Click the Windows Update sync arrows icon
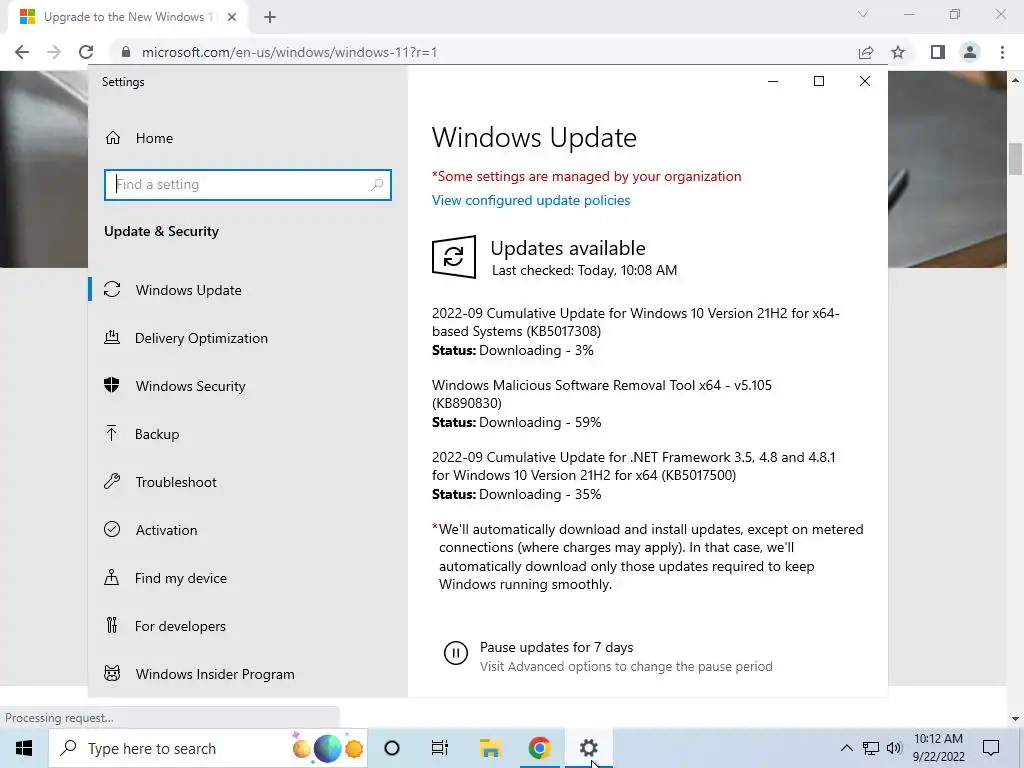This screenshot has width=1024, height=768. click(112, 289)
